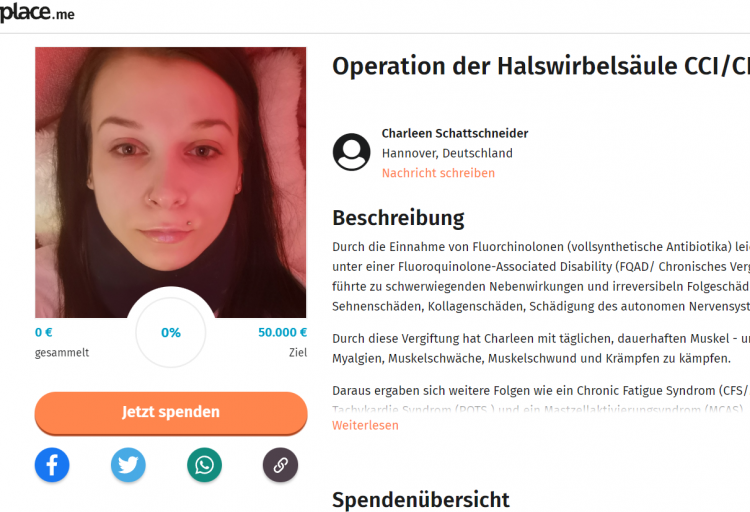Click the 'Spendenübersicht' section heading
This screenshot has height=512, width=750.
tap(420, 500)
